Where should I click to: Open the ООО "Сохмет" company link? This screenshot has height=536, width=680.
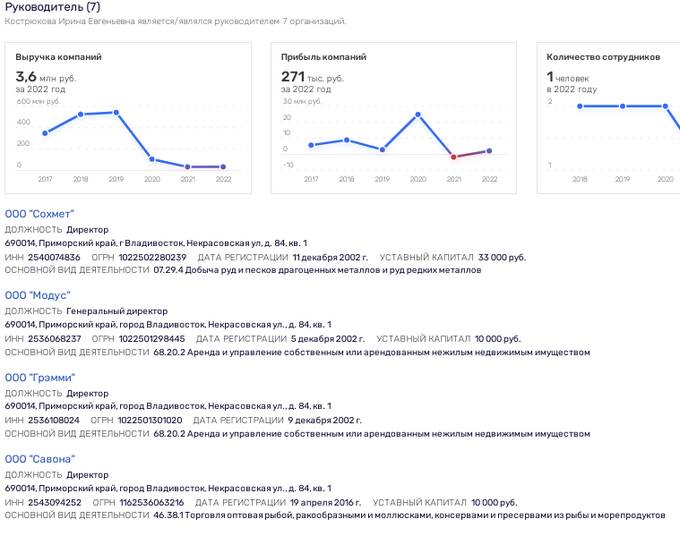point(39,214)
